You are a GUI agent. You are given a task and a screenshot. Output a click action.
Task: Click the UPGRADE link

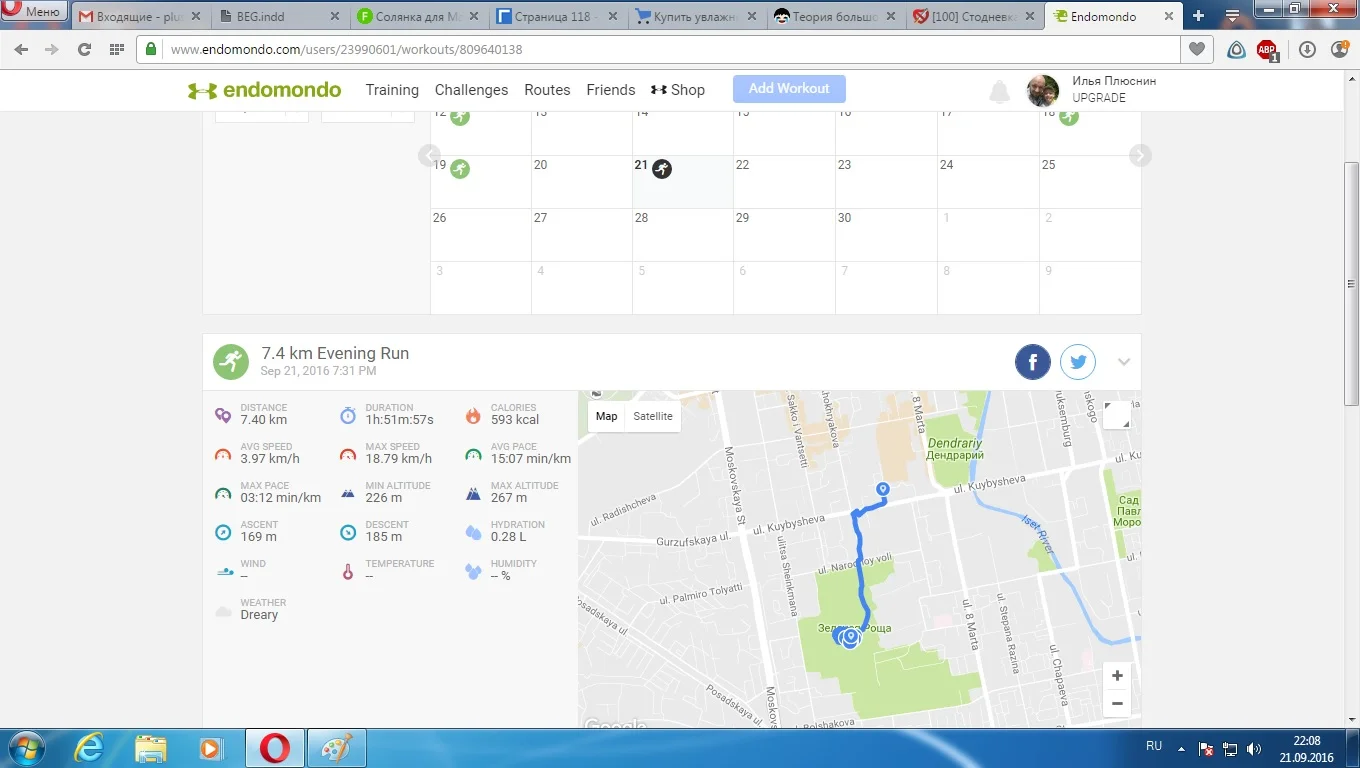click(x=1099, y=98)
